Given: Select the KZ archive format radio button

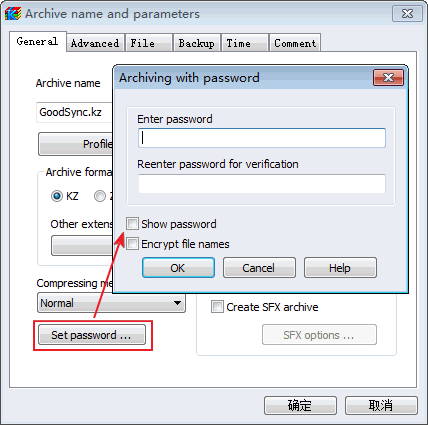Looking at the screenshot, I should 57,196.
